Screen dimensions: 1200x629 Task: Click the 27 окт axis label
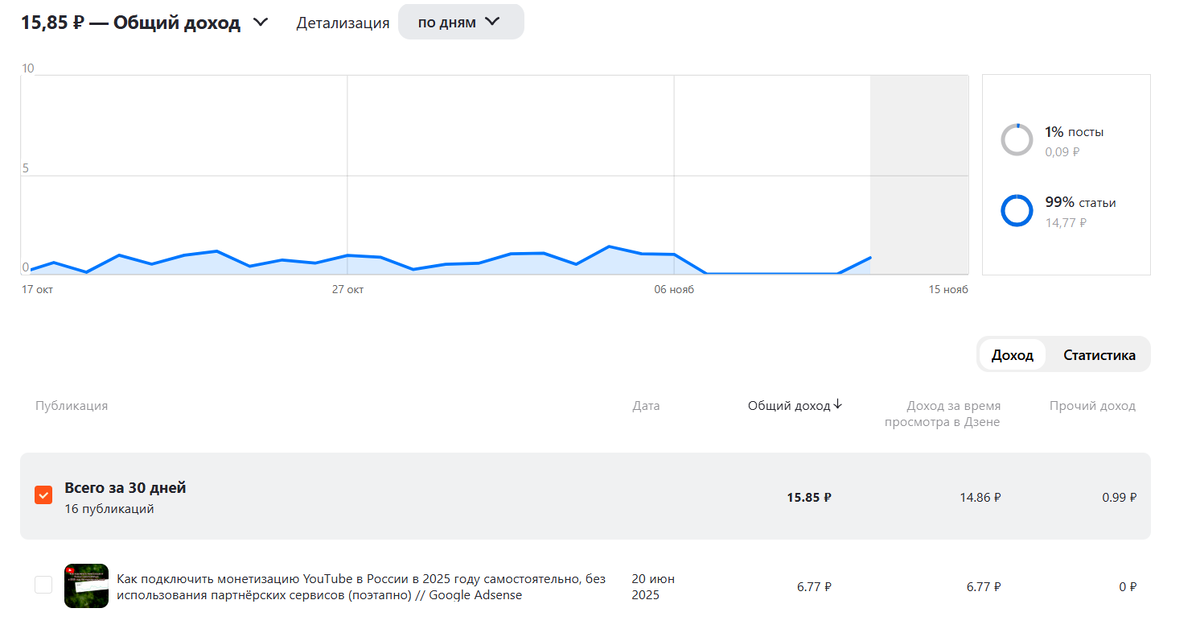347,289
